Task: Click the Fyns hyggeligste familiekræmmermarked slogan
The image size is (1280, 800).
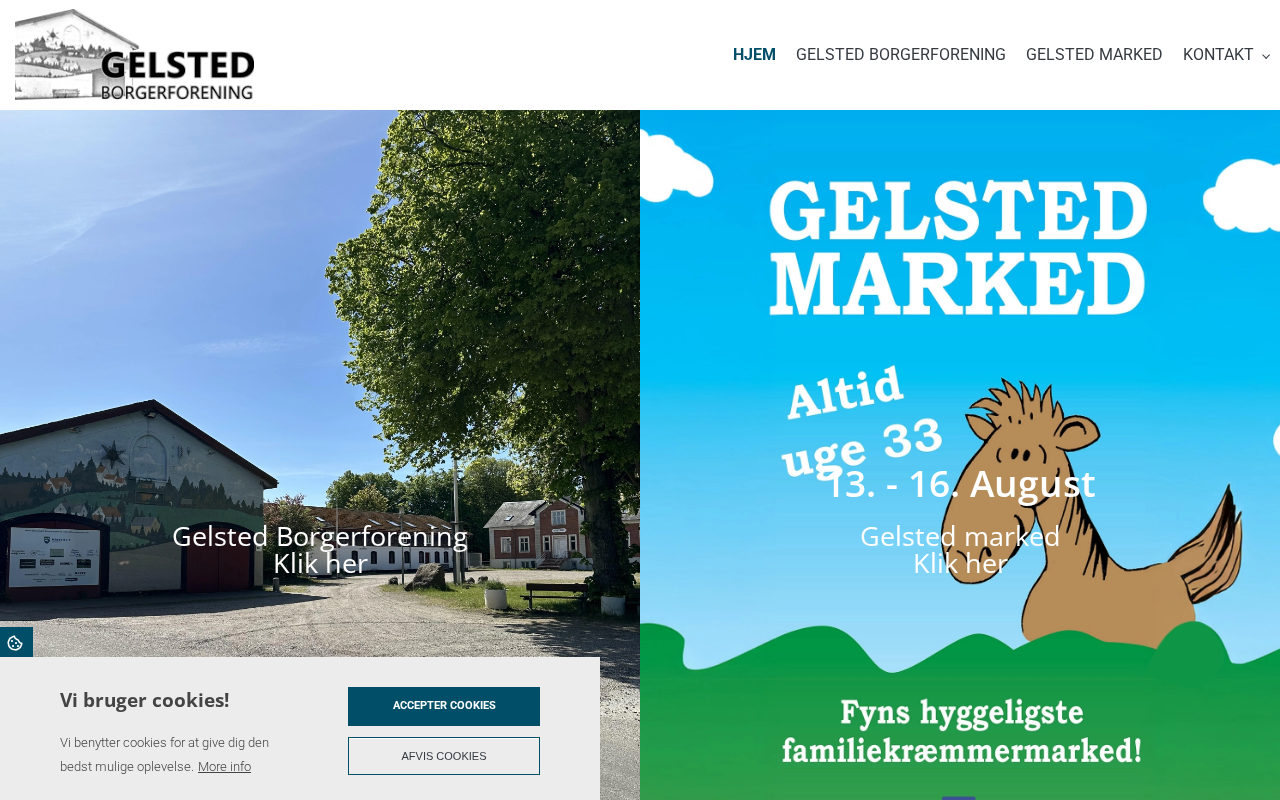Action: (961, 732)
